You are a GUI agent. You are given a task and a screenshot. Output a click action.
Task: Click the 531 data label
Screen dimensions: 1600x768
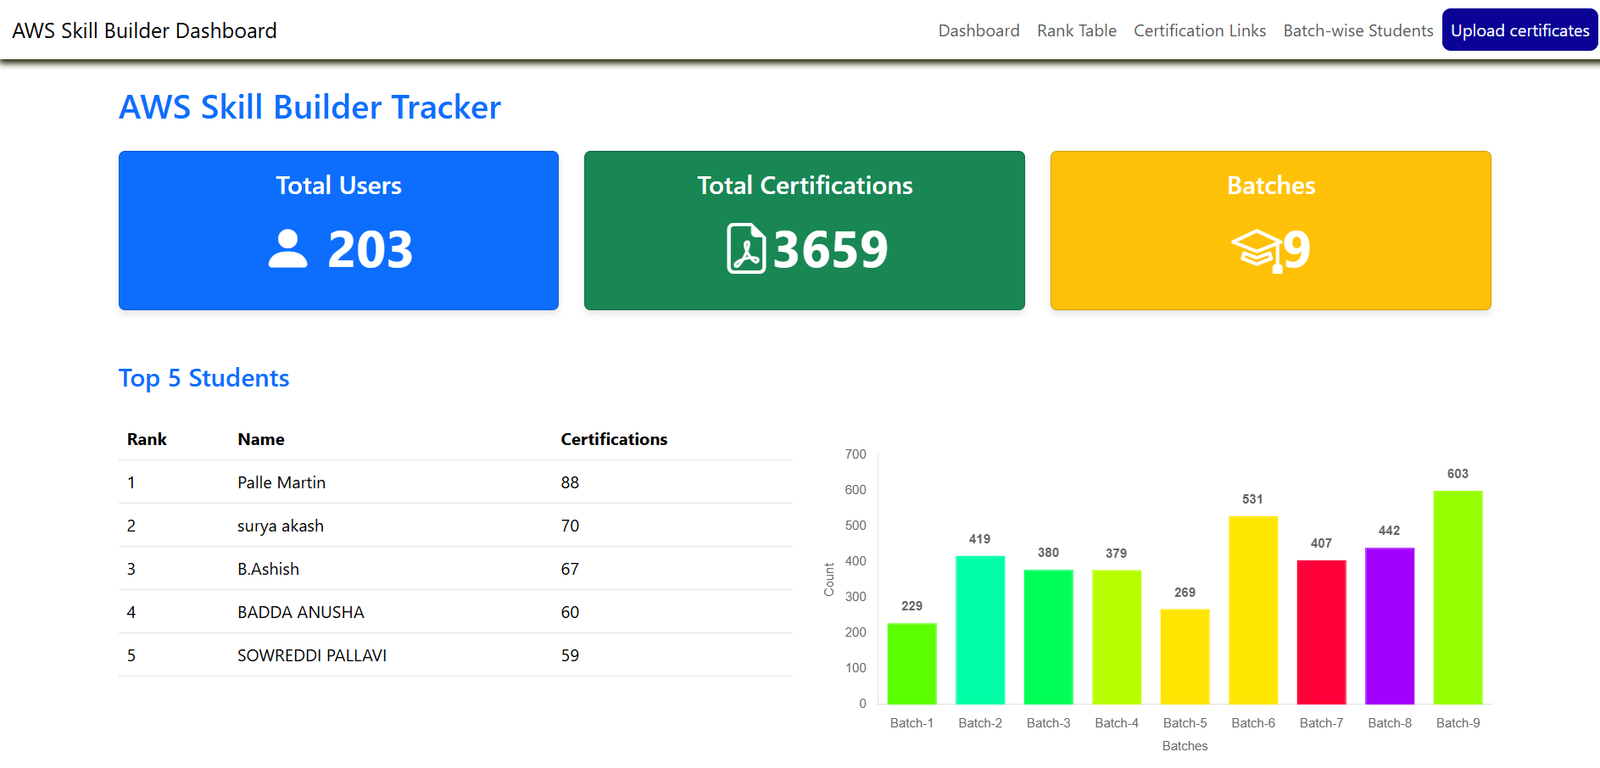click(1253, 499)
